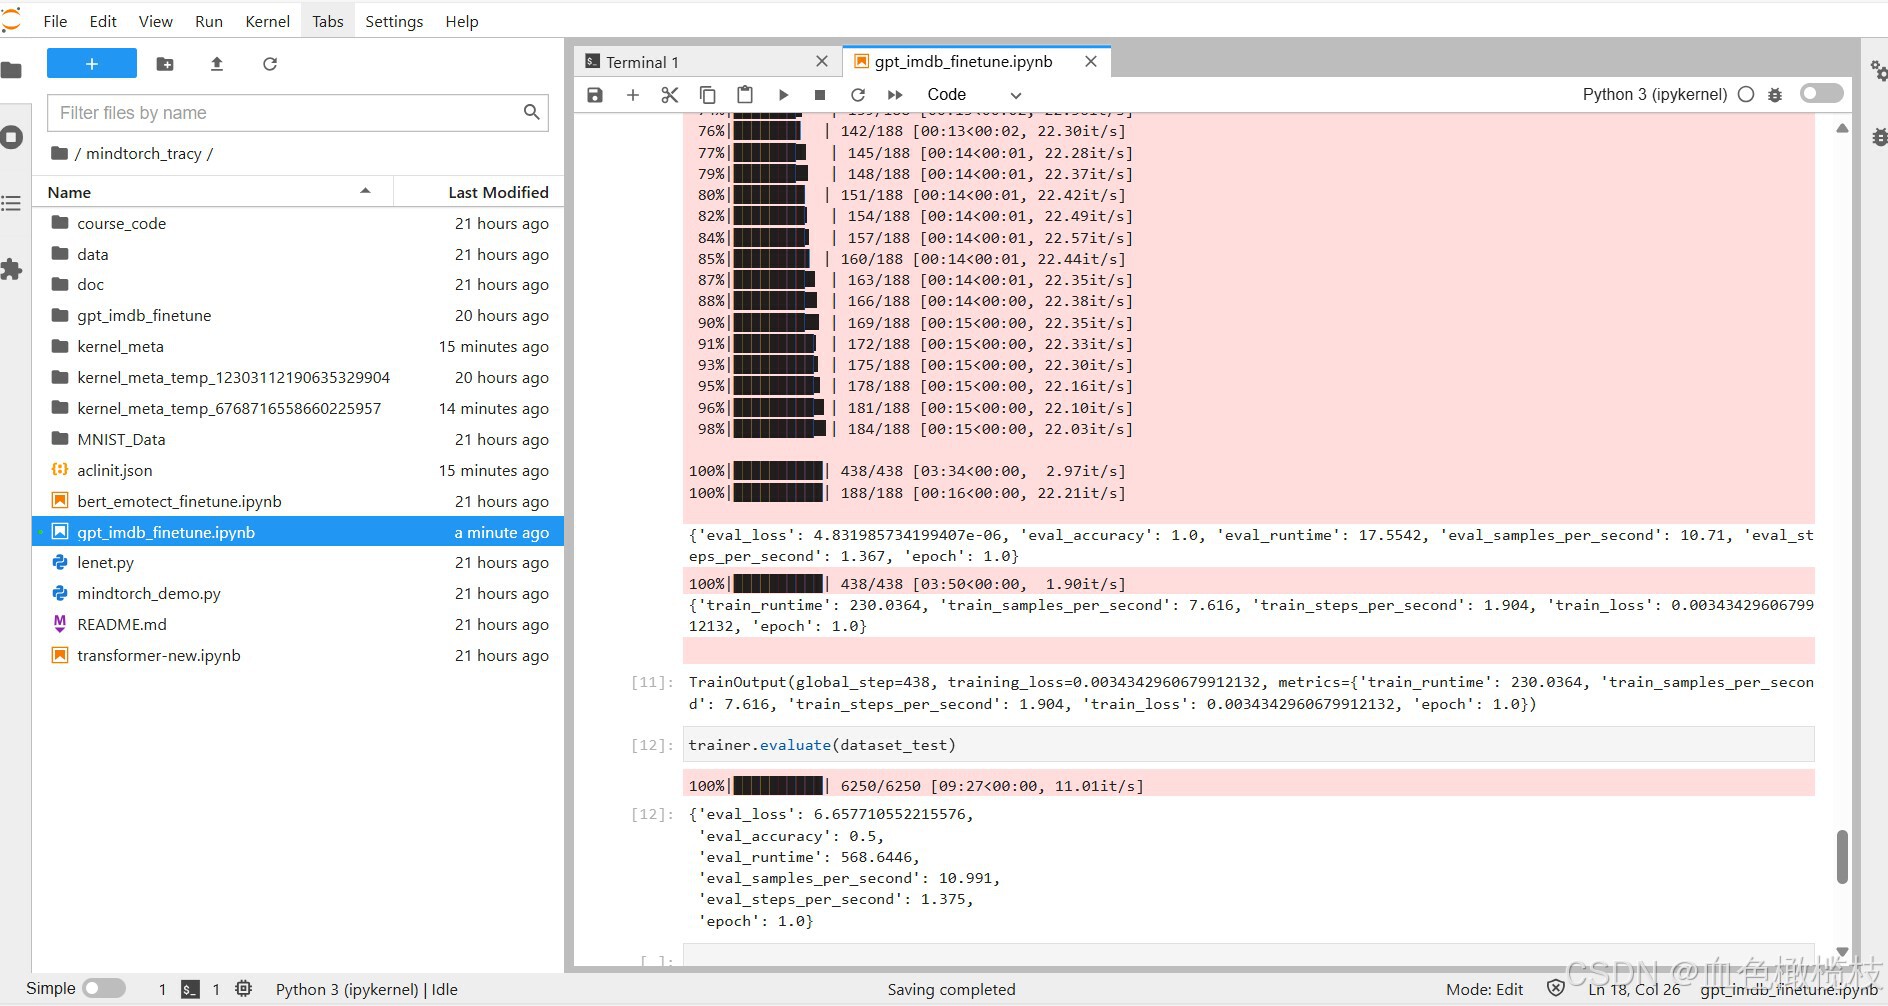1888x1006 pixels.
Task: Select the doc folder
Action: click(x=299, y=284)
